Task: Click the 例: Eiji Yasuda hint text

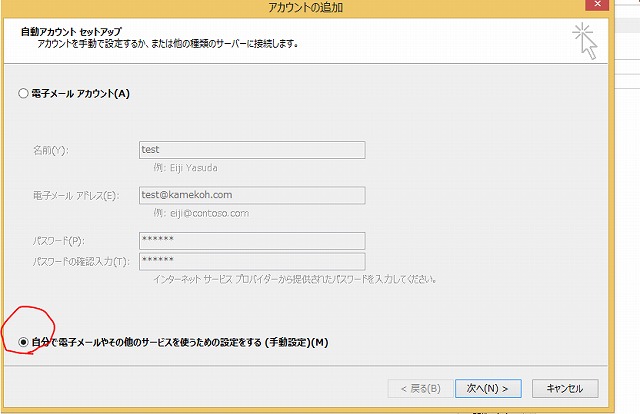Action: coord(185,168)
